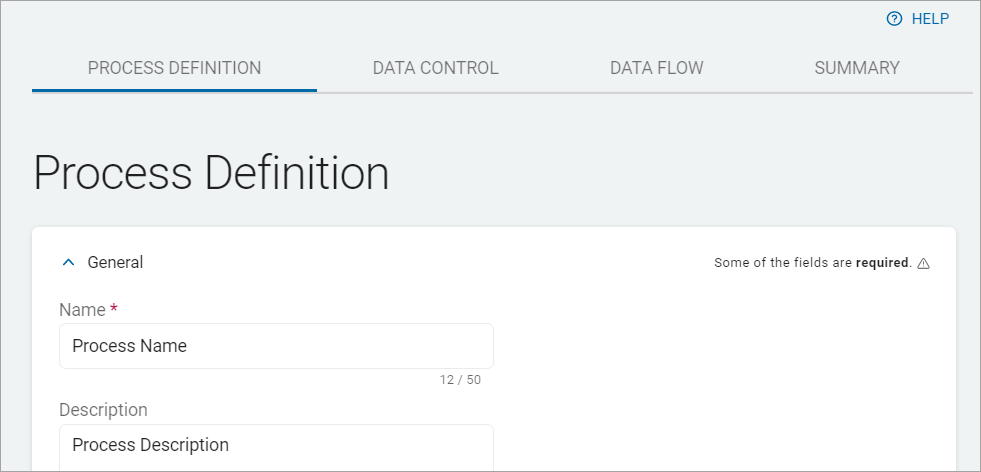Click the General section title
981x472 pixels.
coord(115,263)
